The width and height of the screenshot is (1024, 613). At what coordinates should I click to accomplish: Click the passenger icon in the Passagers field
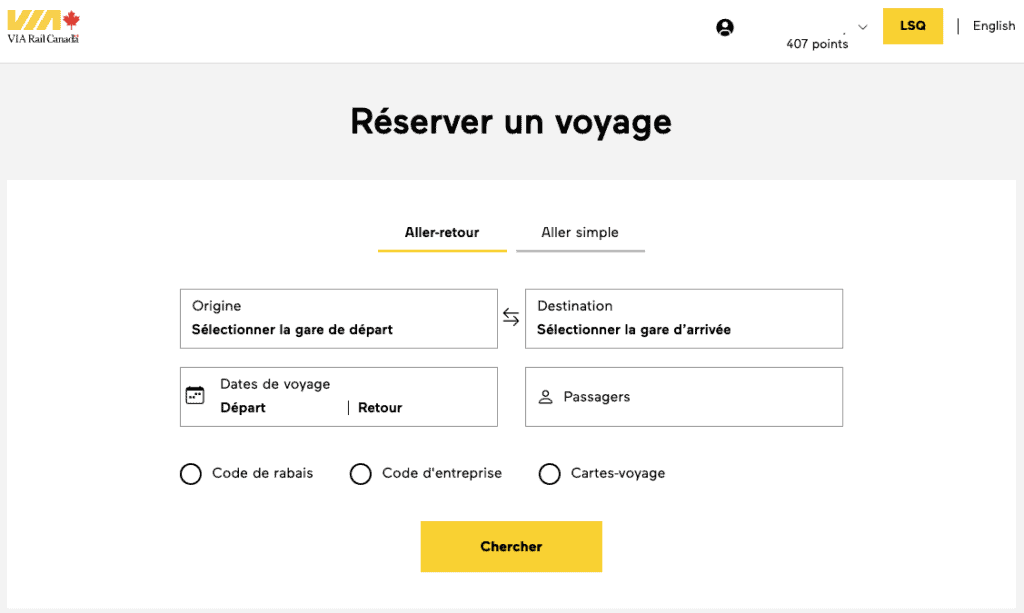coord(545,396)
